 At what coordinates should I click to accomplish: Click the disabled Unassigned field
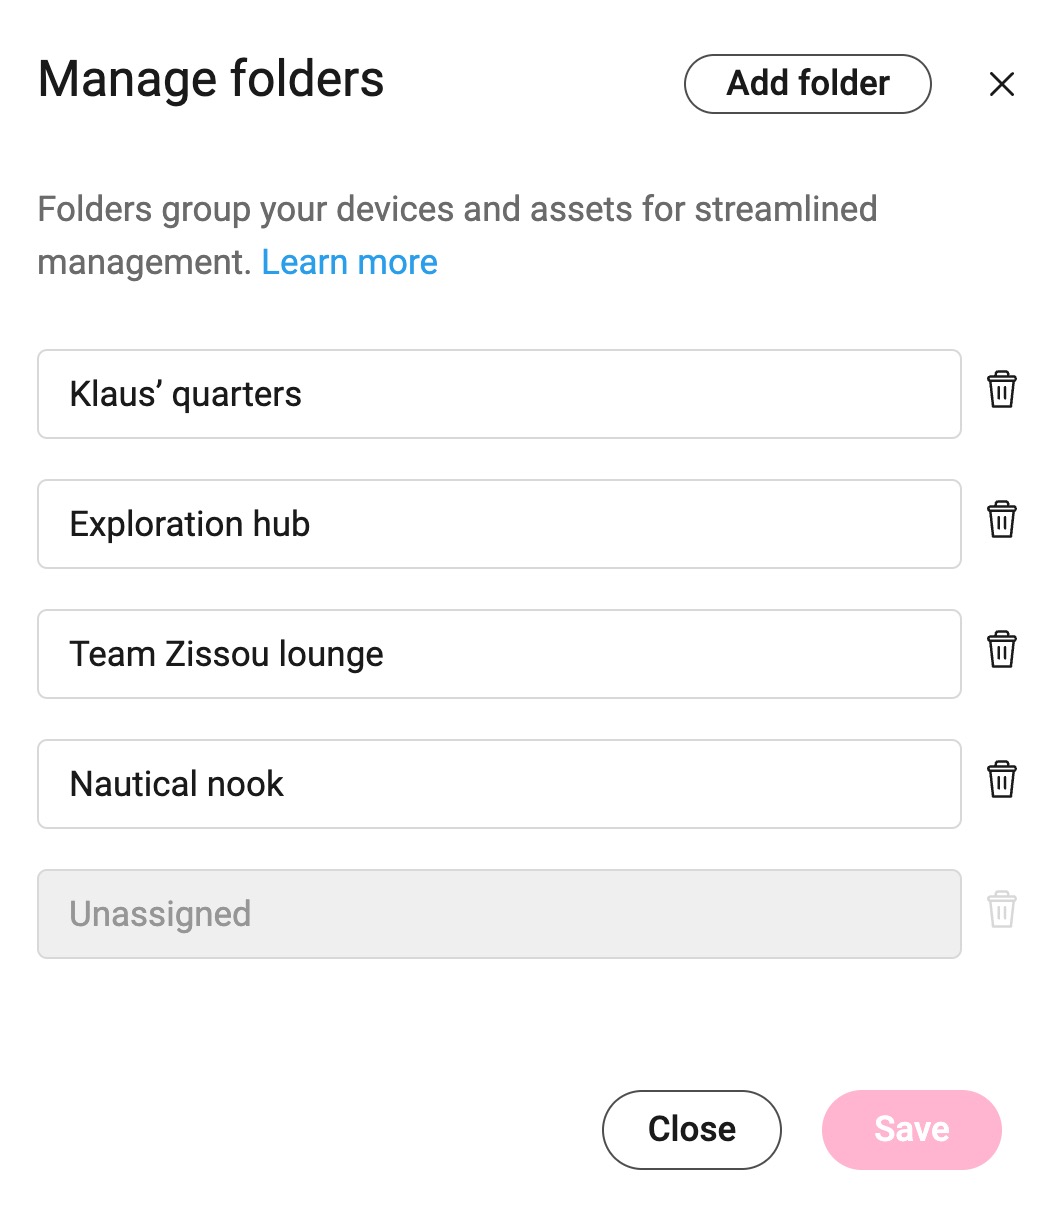point(498,913)
